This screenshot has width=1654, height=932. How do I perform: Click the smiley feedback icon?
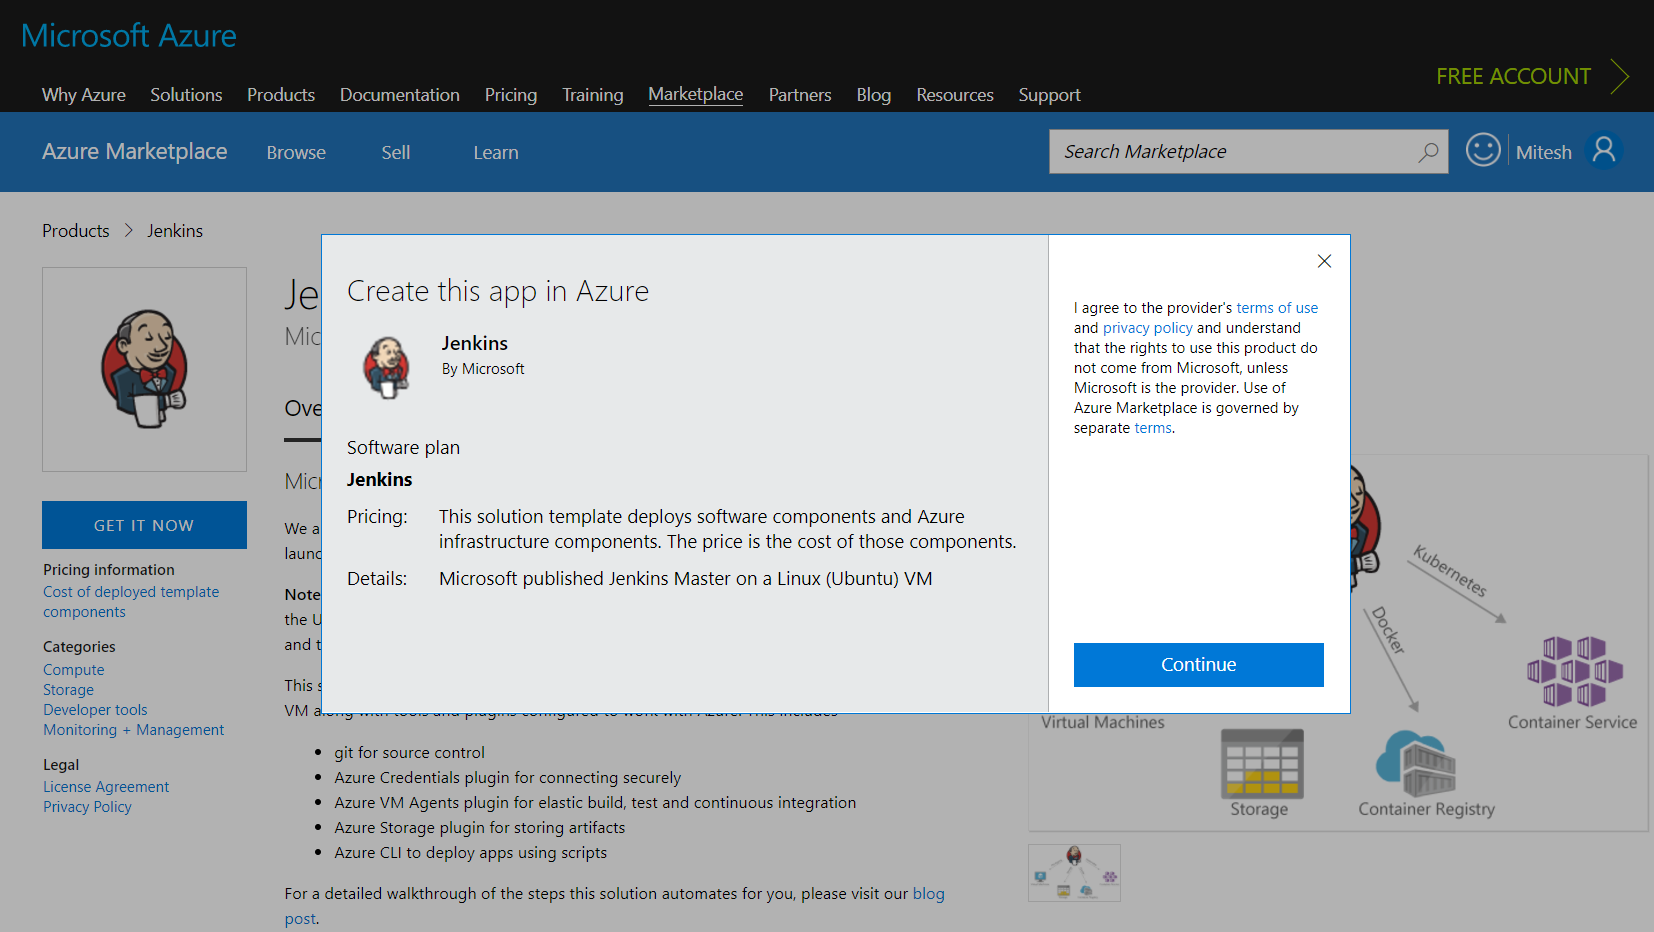(x=1483, y=150)
